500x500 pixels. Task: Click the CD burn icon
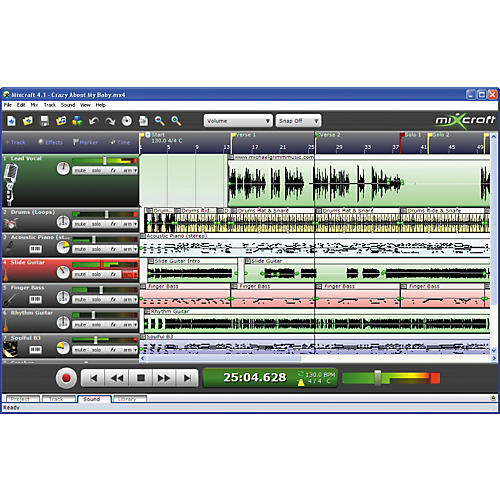click(127, 121)
